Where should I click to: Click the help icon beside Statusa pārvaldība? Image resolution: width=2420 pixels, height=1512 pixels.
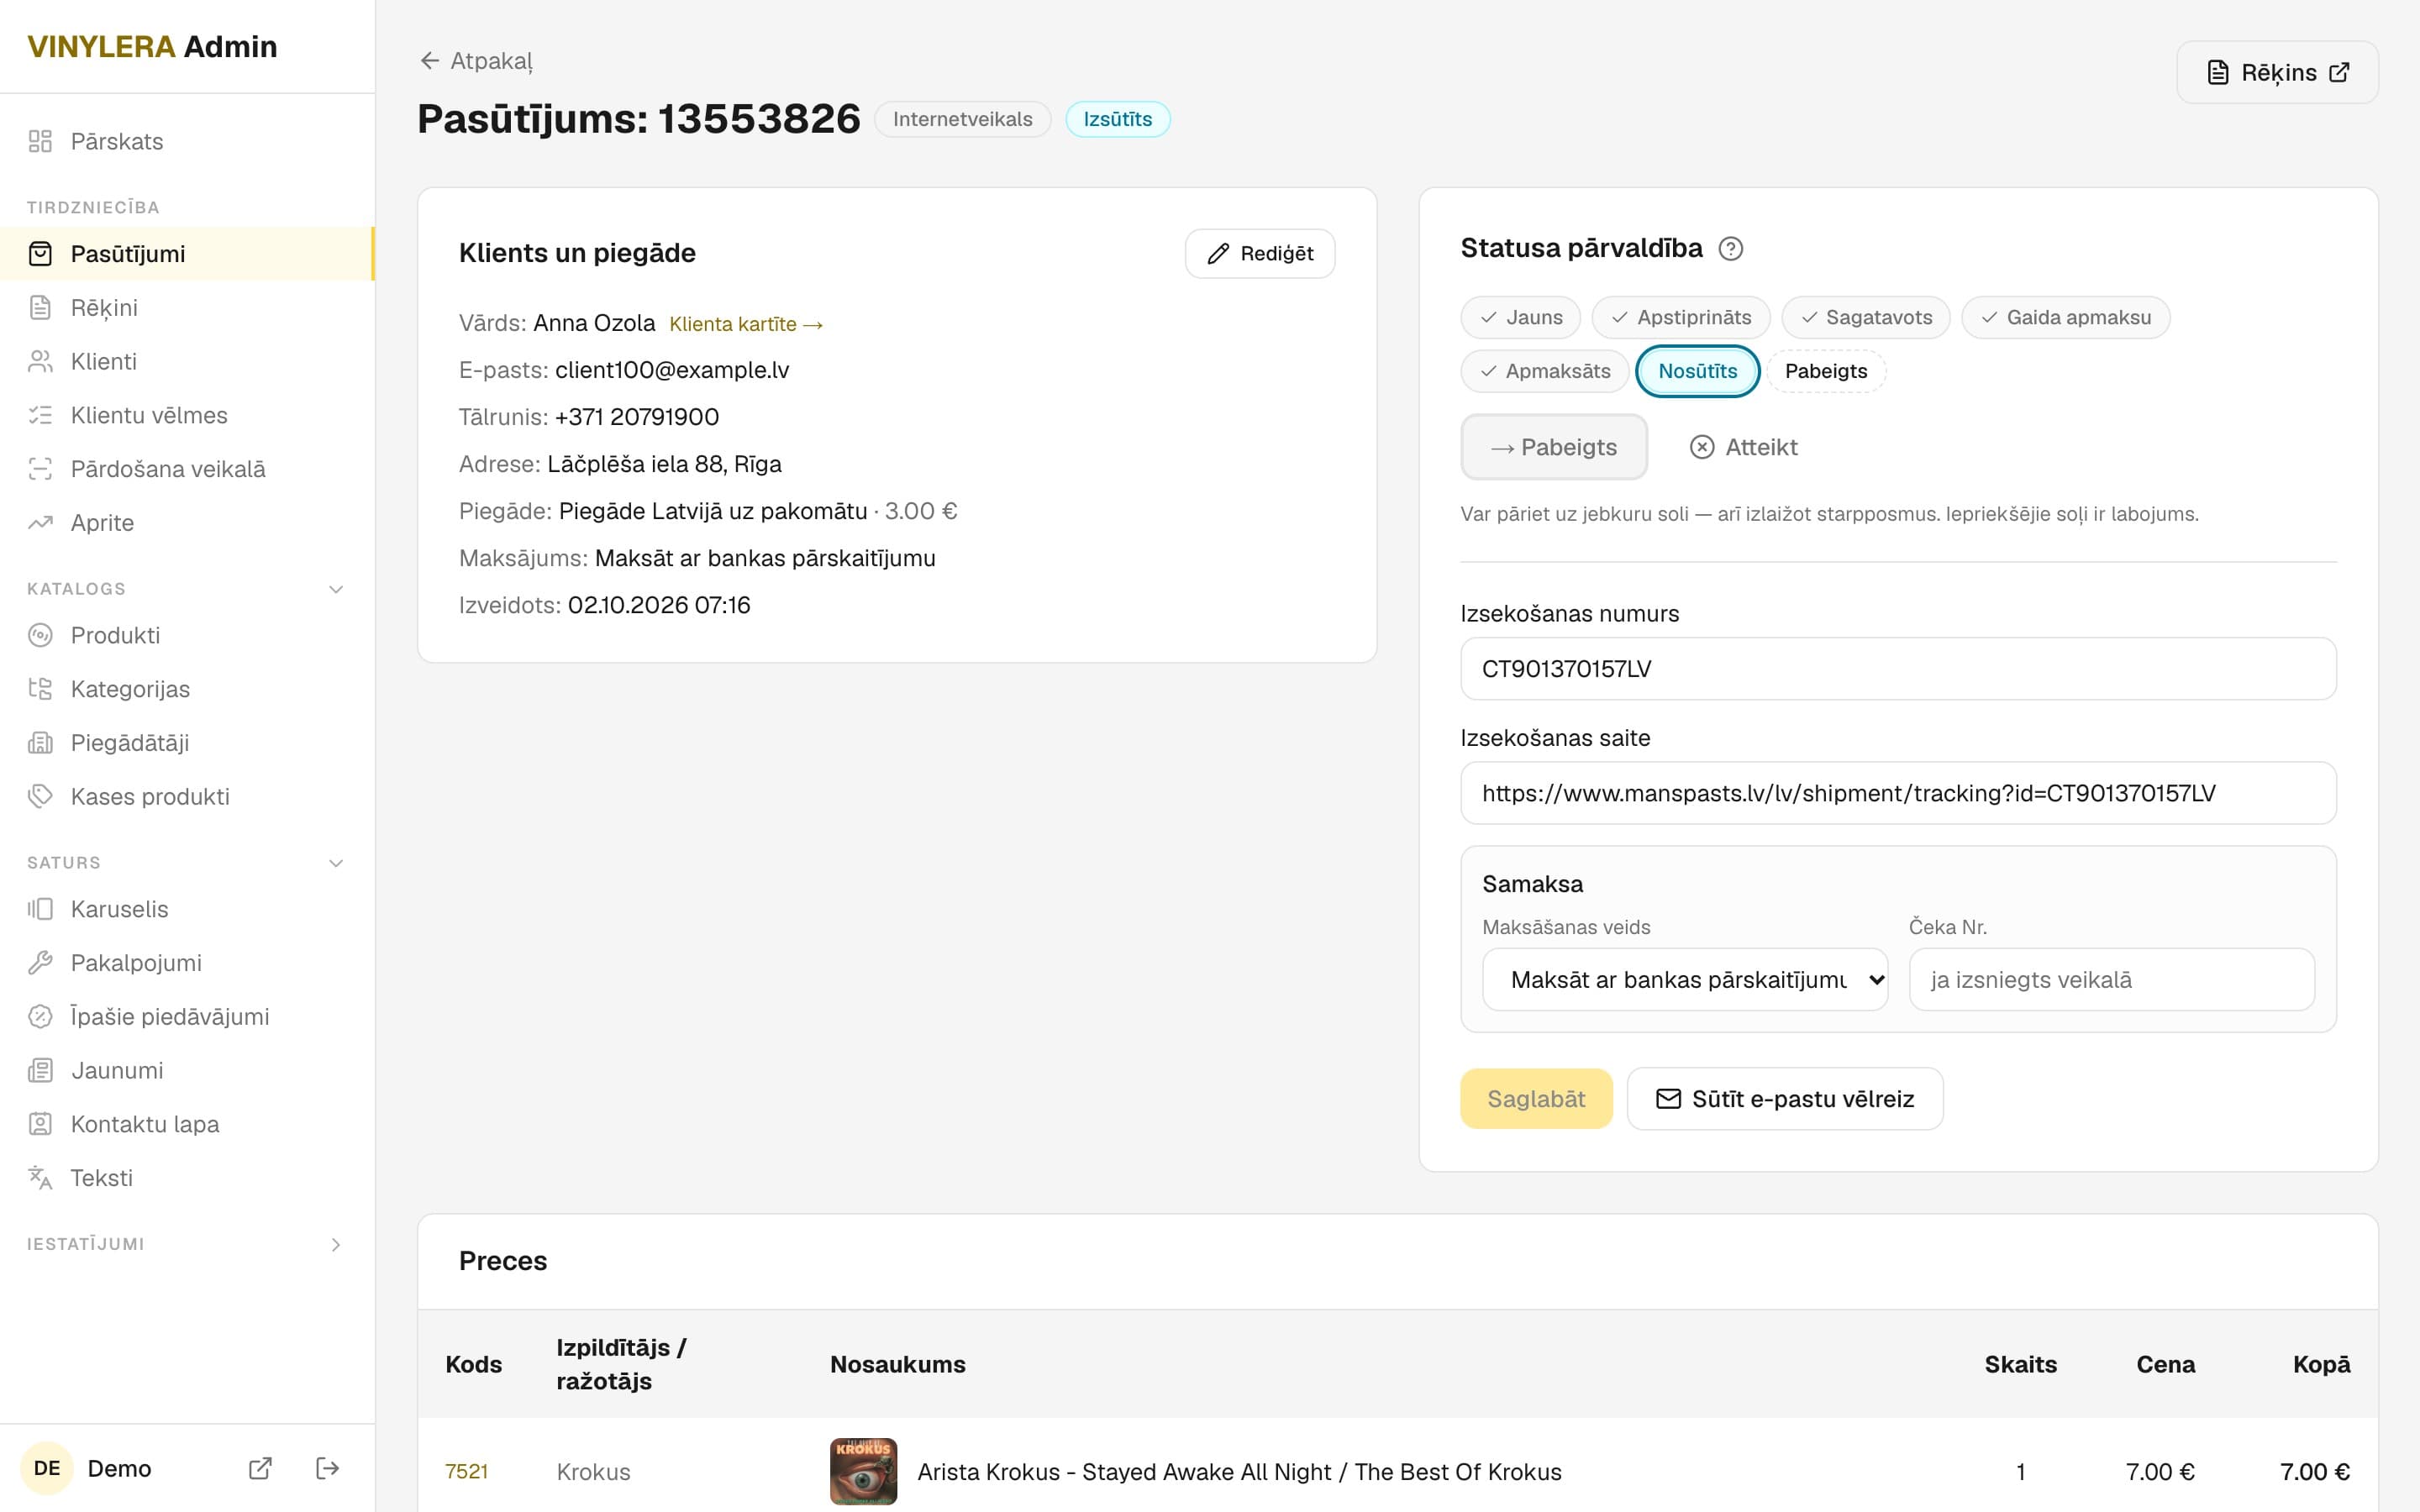(x=1731, y=248)
